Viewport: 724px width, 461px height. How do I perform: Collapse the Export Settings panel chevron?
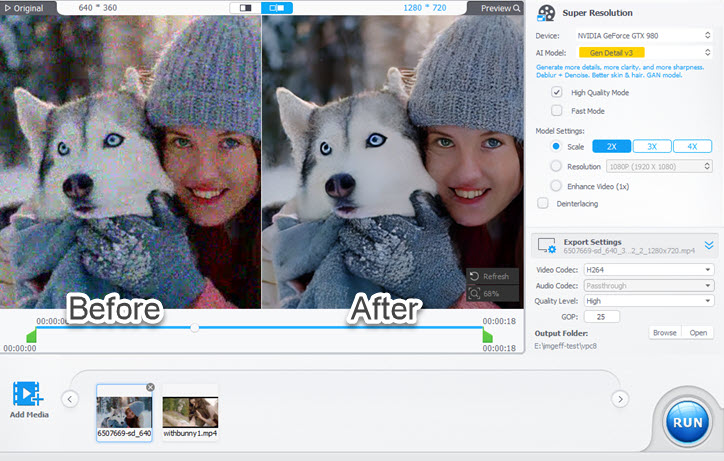coord(709,245)
